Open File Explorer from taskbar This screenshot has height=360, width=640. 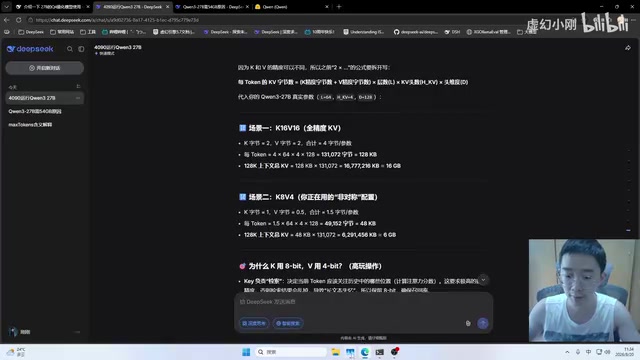click(x=336, y=352)
